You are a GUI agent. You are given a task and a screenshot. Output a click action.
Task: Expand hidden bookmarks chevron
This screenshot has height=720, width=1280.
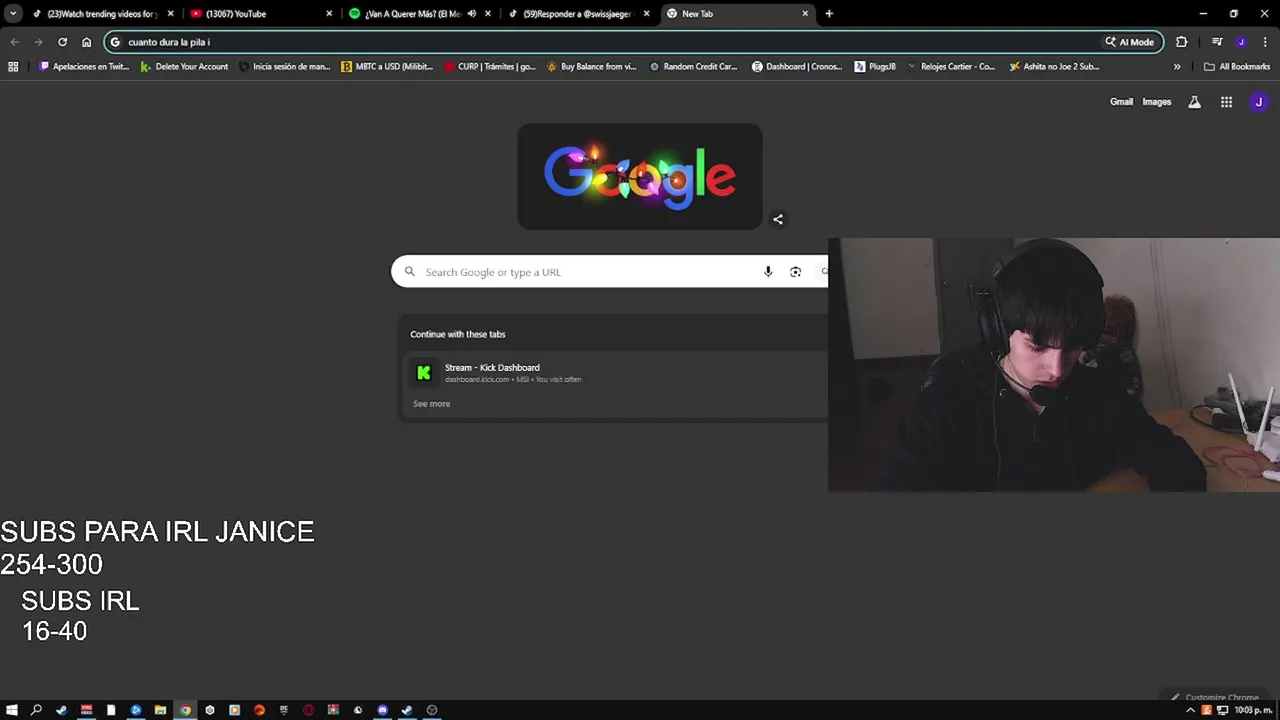tap(1177, 67)
